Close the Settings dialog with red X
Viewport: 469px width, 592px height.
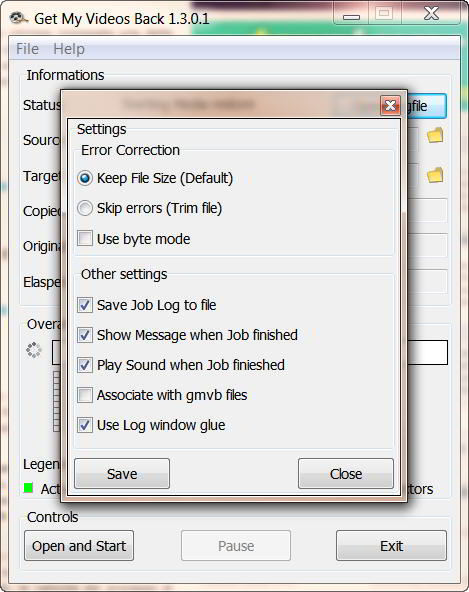pos(390,105)
